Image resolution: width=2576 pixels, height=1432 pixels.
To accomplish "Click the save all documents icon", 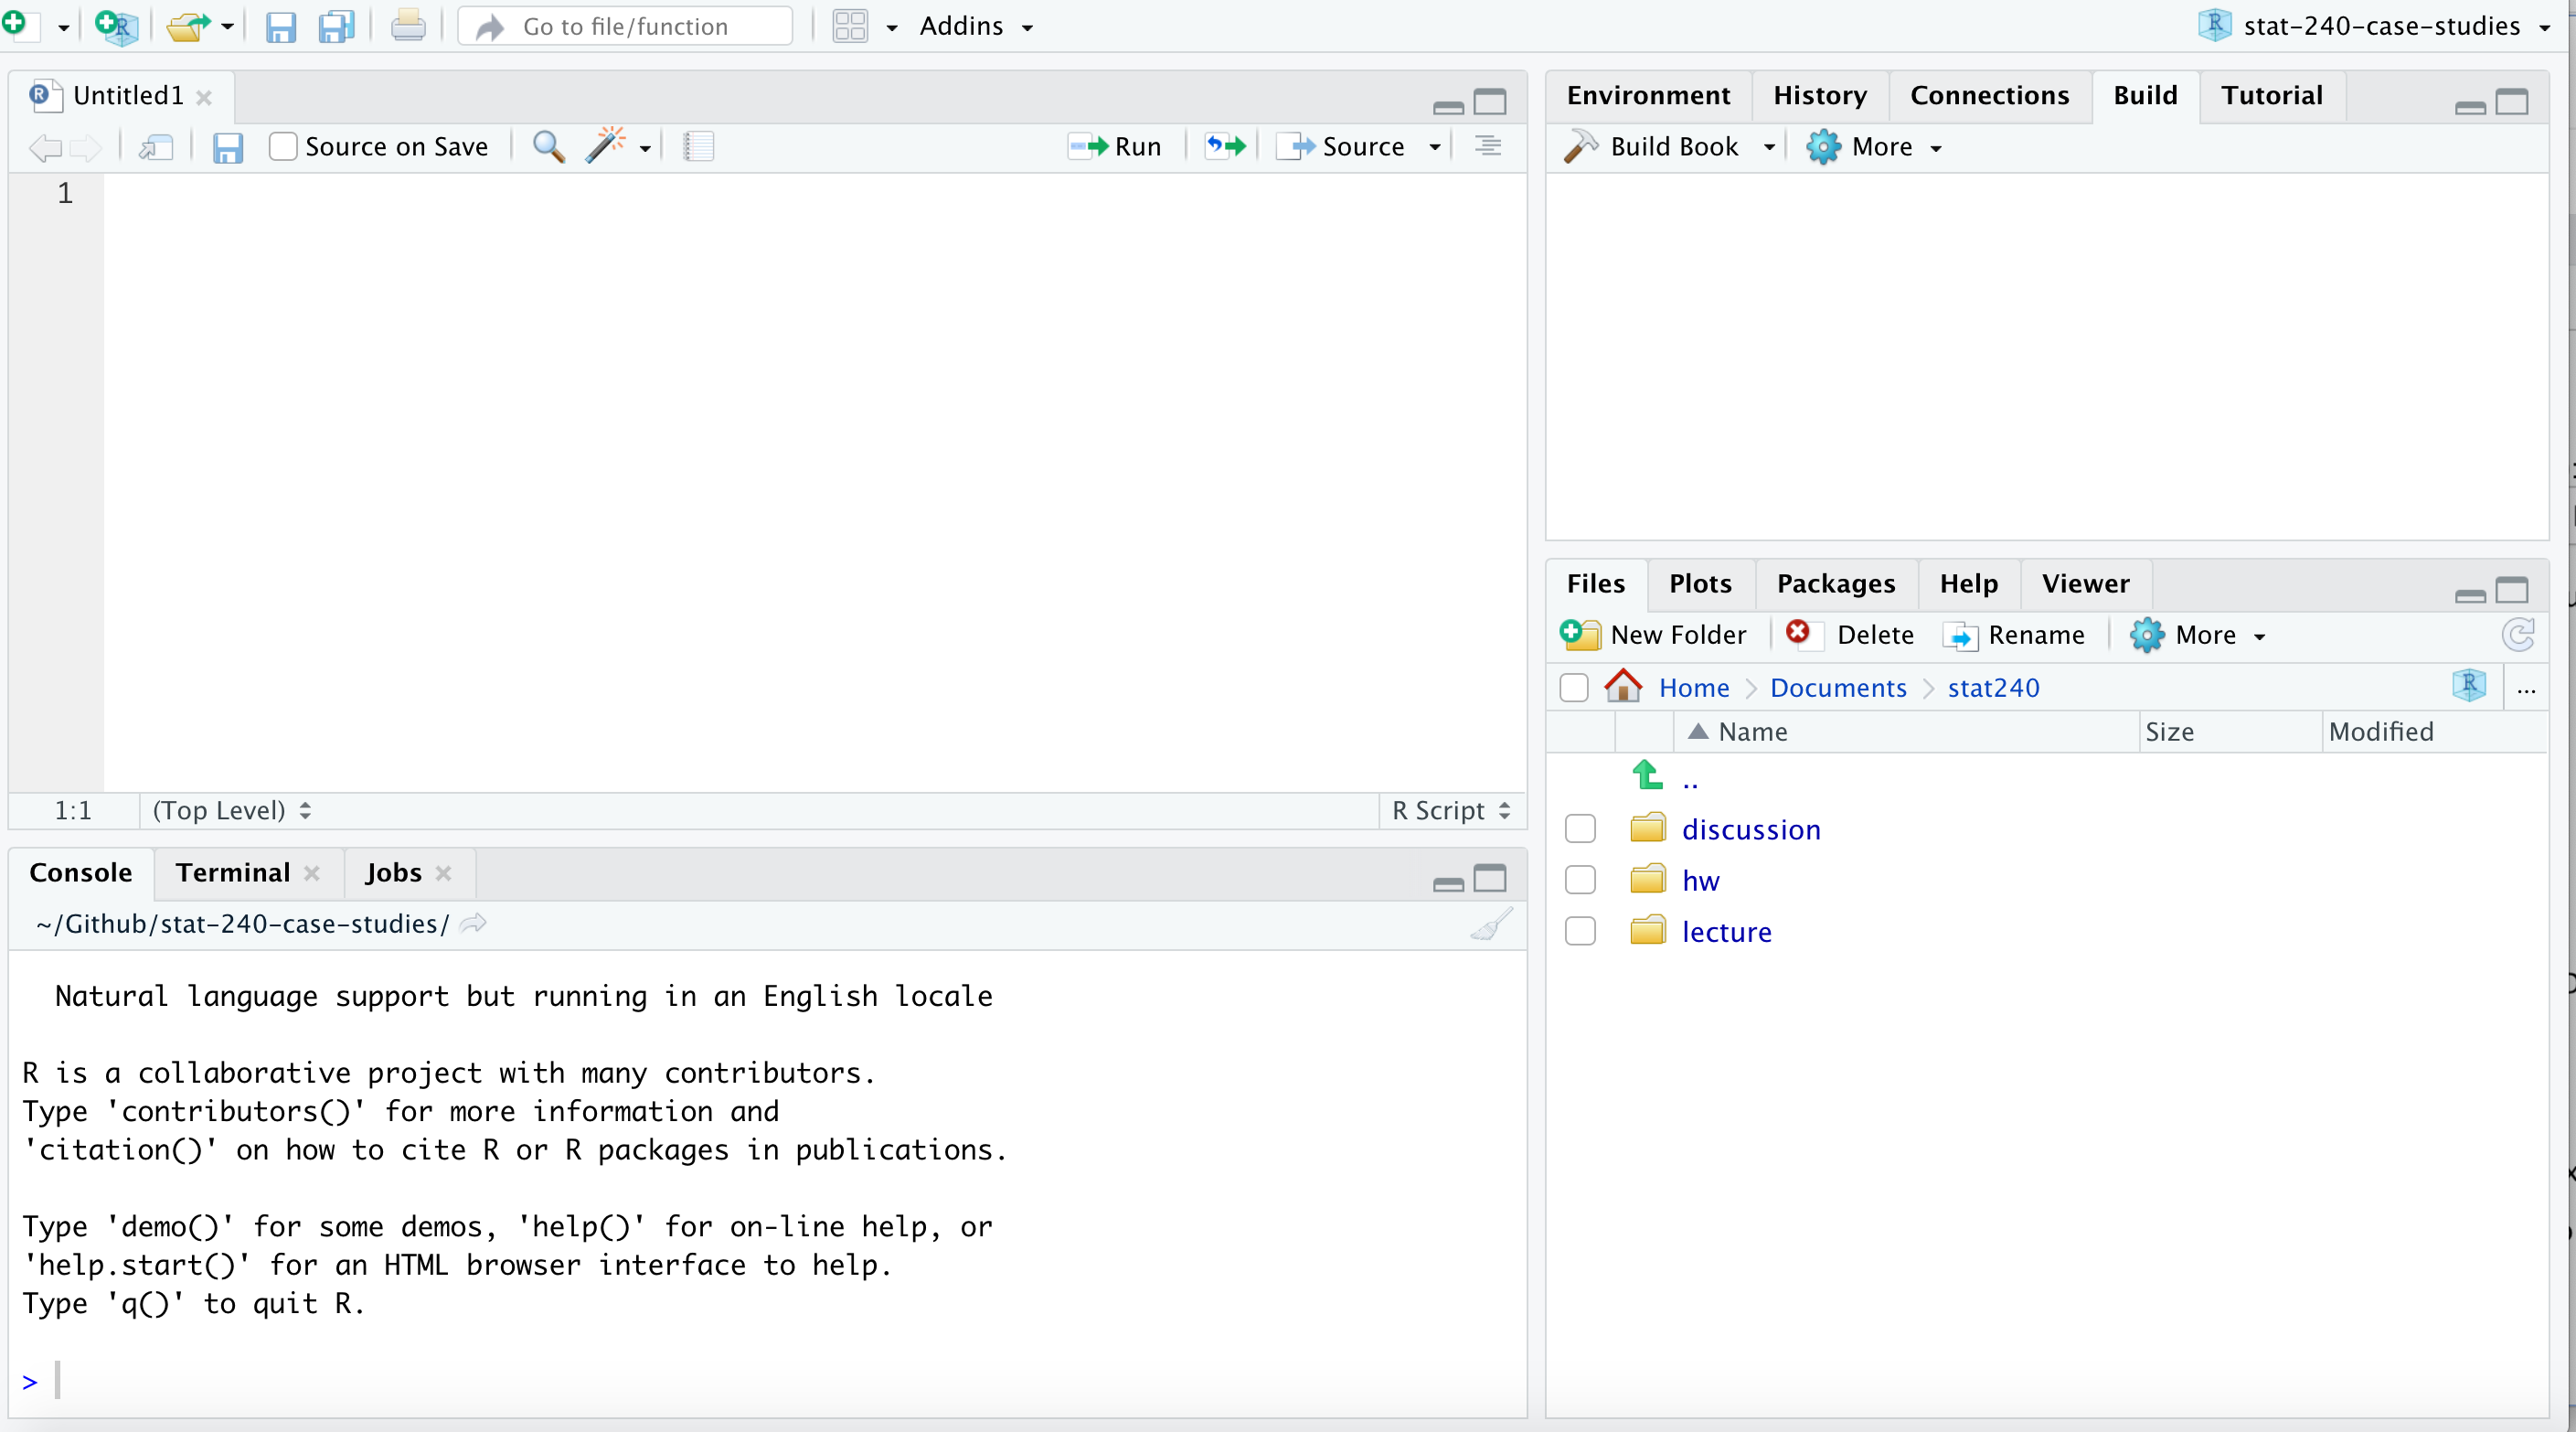I will coord(336,26).
